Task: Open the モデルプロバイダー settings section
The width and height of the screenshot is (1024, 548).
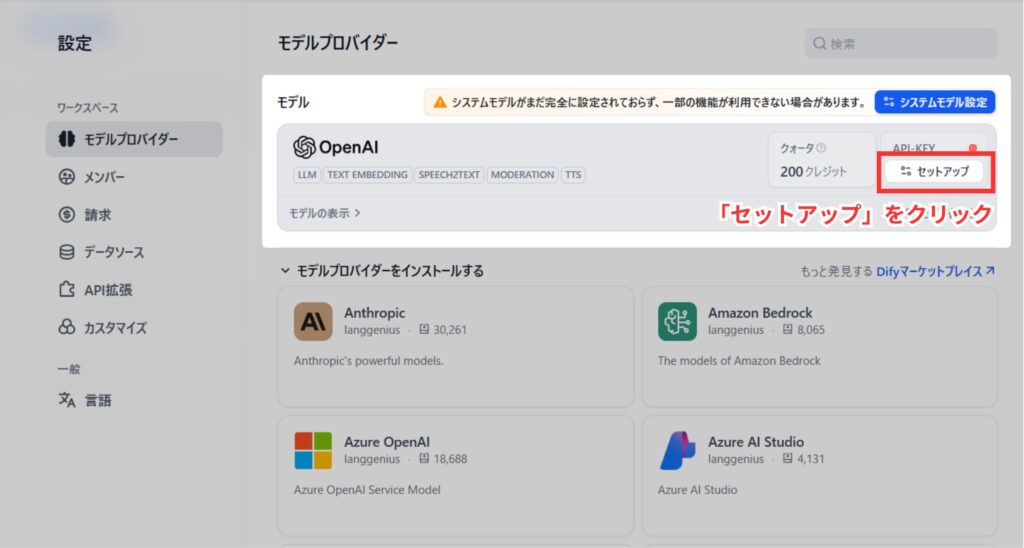Action: pyautogui.click(x=134, y=139)
